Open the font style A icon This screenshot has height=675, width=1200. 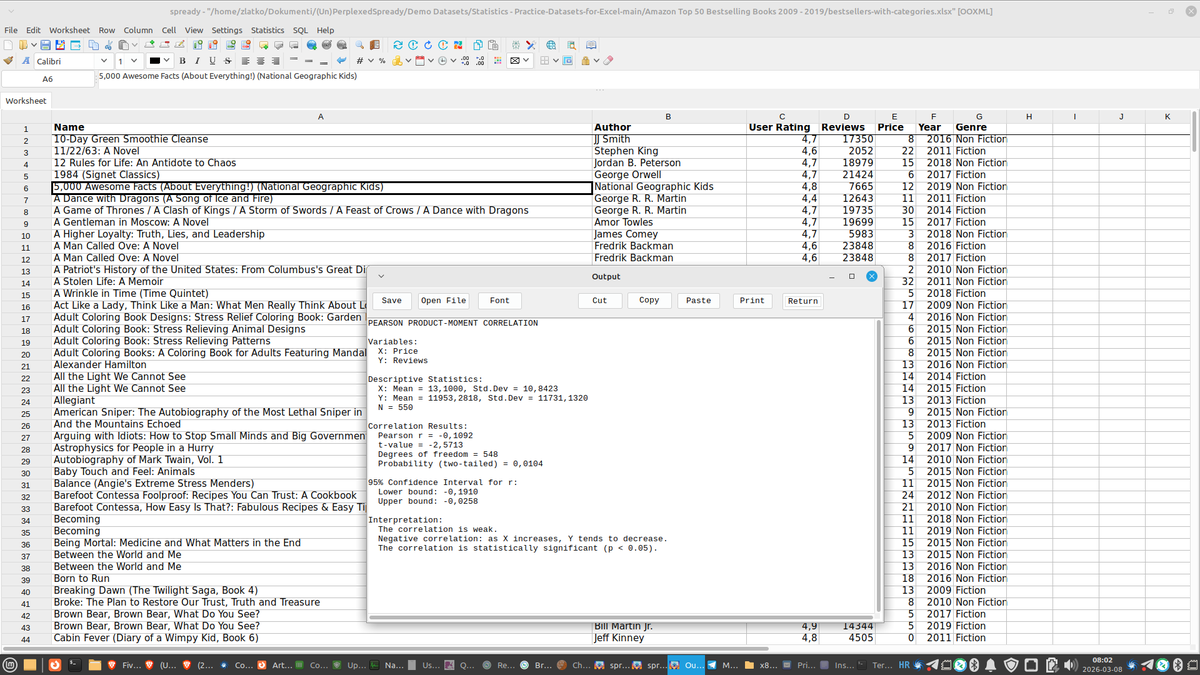pos(26,61)
